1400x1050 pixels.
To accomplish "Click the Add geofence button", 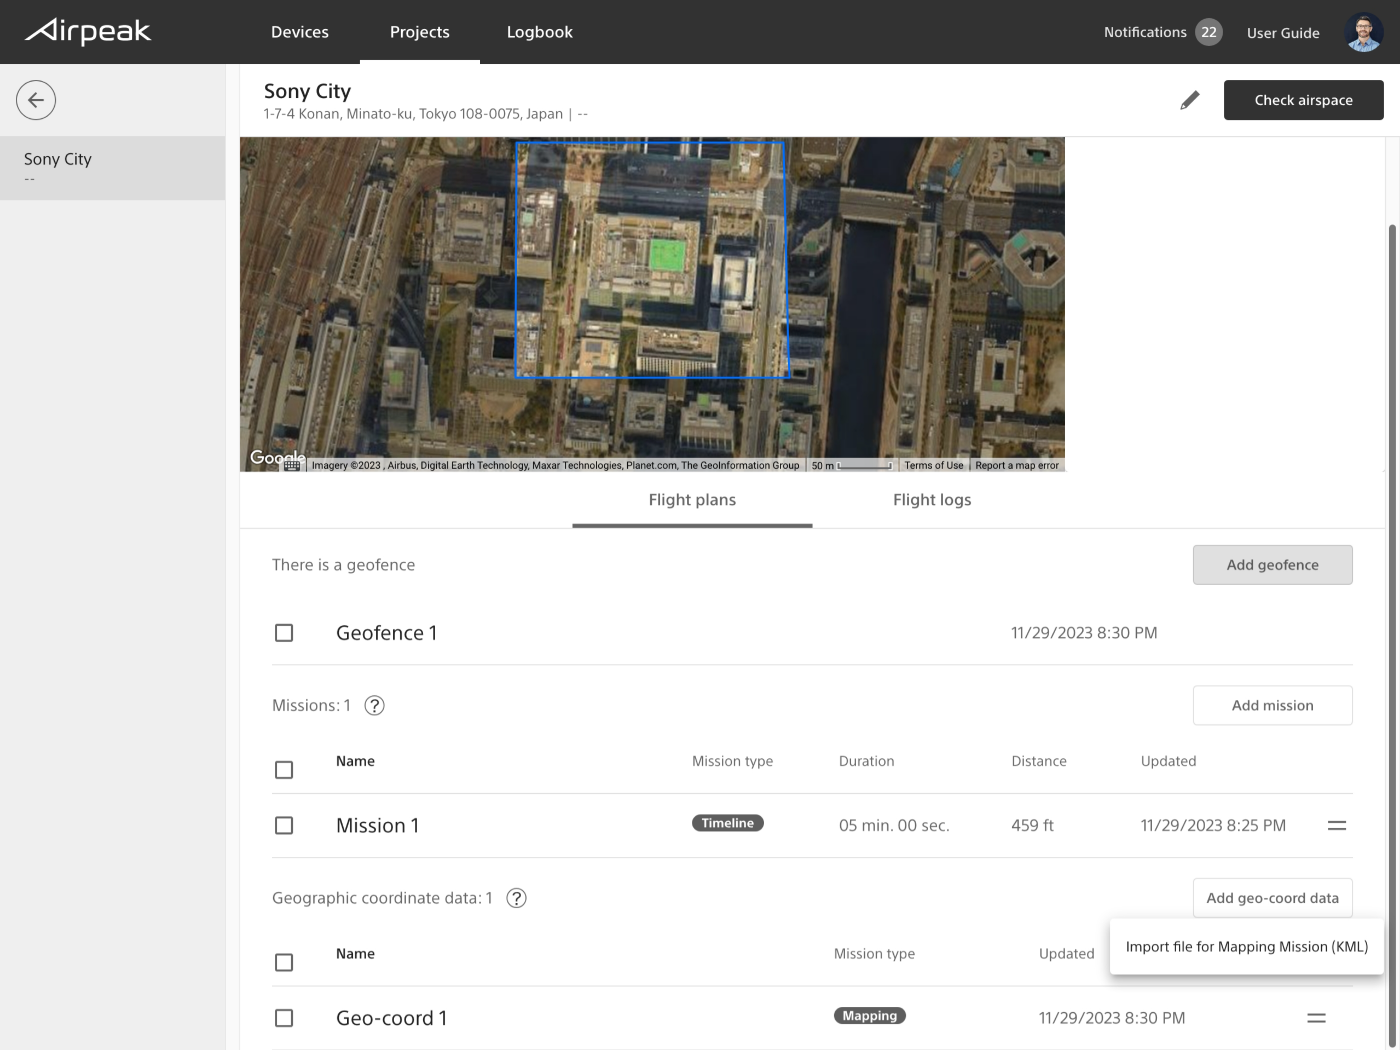I will click(1273, 565).
